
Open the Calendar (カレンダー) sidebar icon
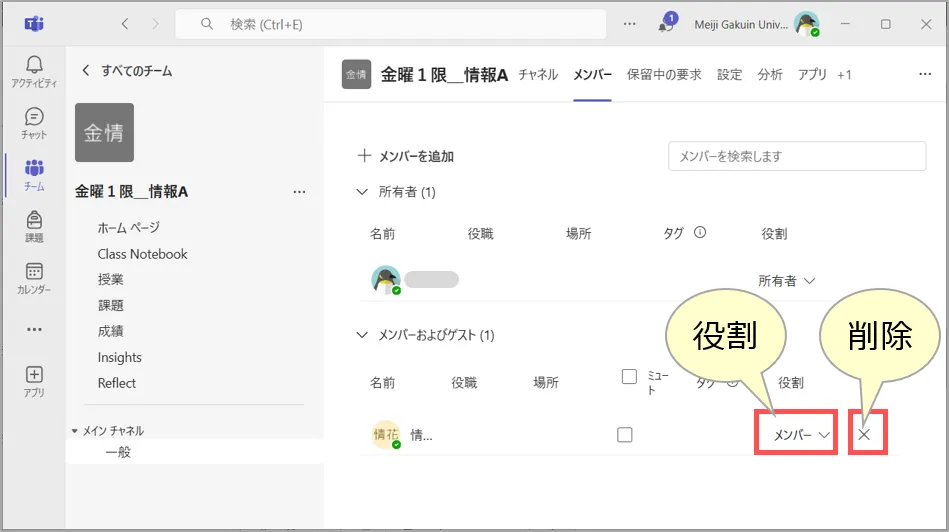pyautogui.click(x=34, y=277)
